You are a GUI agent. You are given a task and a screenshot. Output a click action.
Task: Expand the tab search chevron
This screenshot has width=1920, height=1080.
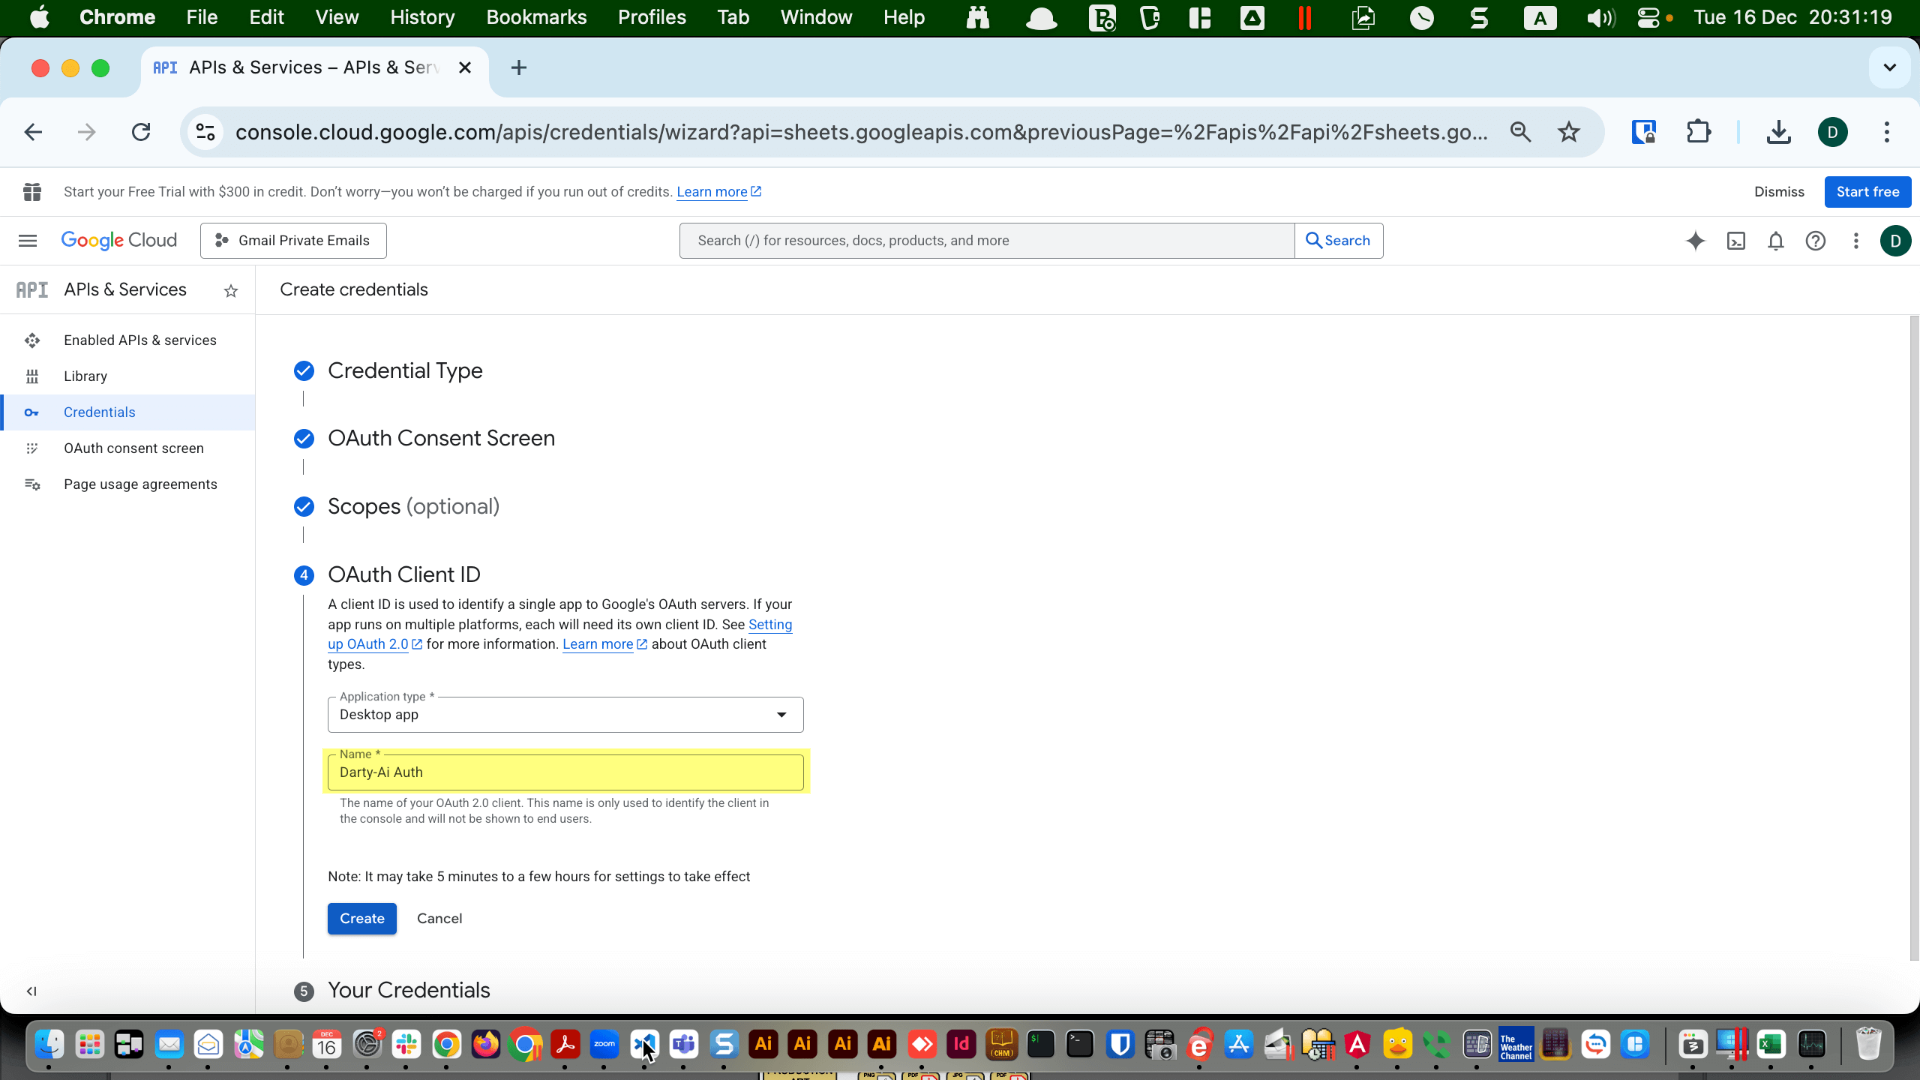click(x=1889, y=67)
